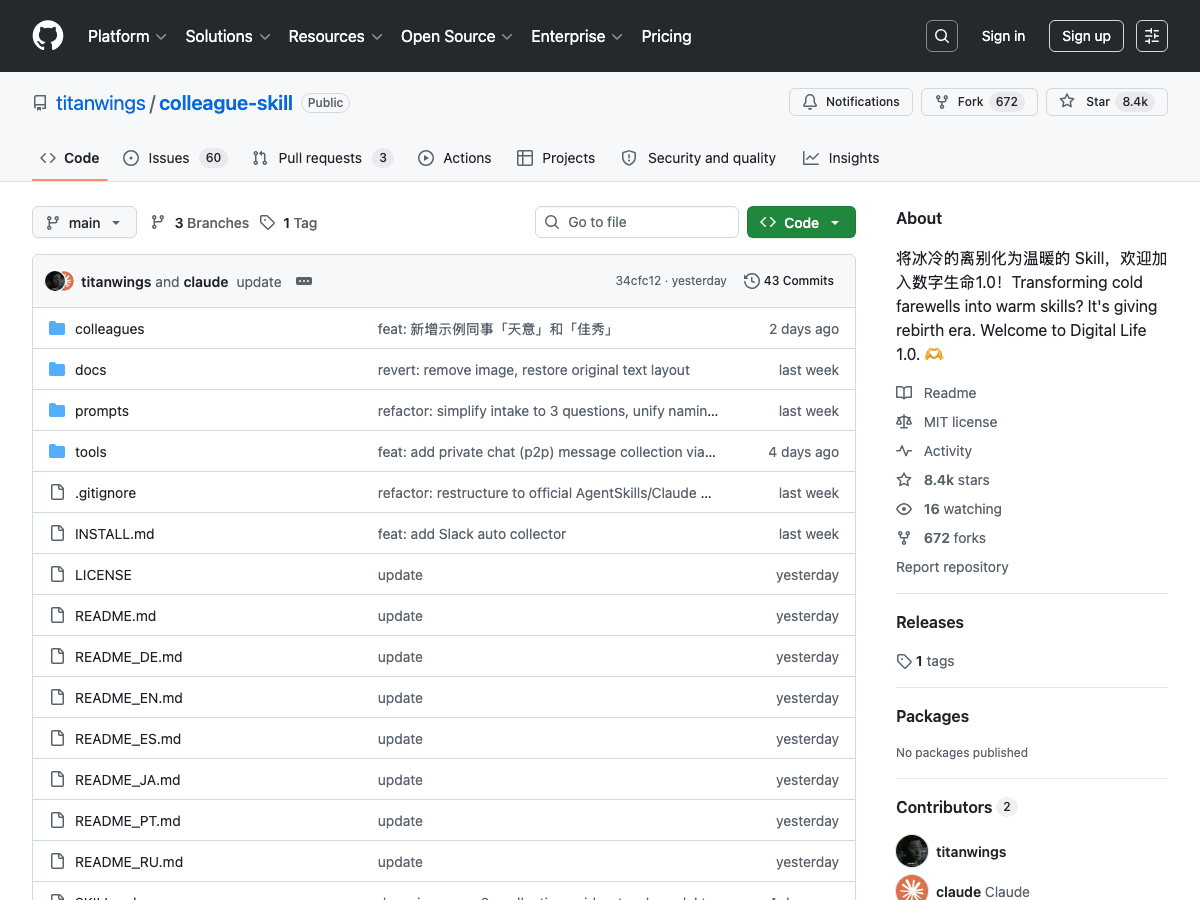Open Security and quality tab

click(698, 158)
